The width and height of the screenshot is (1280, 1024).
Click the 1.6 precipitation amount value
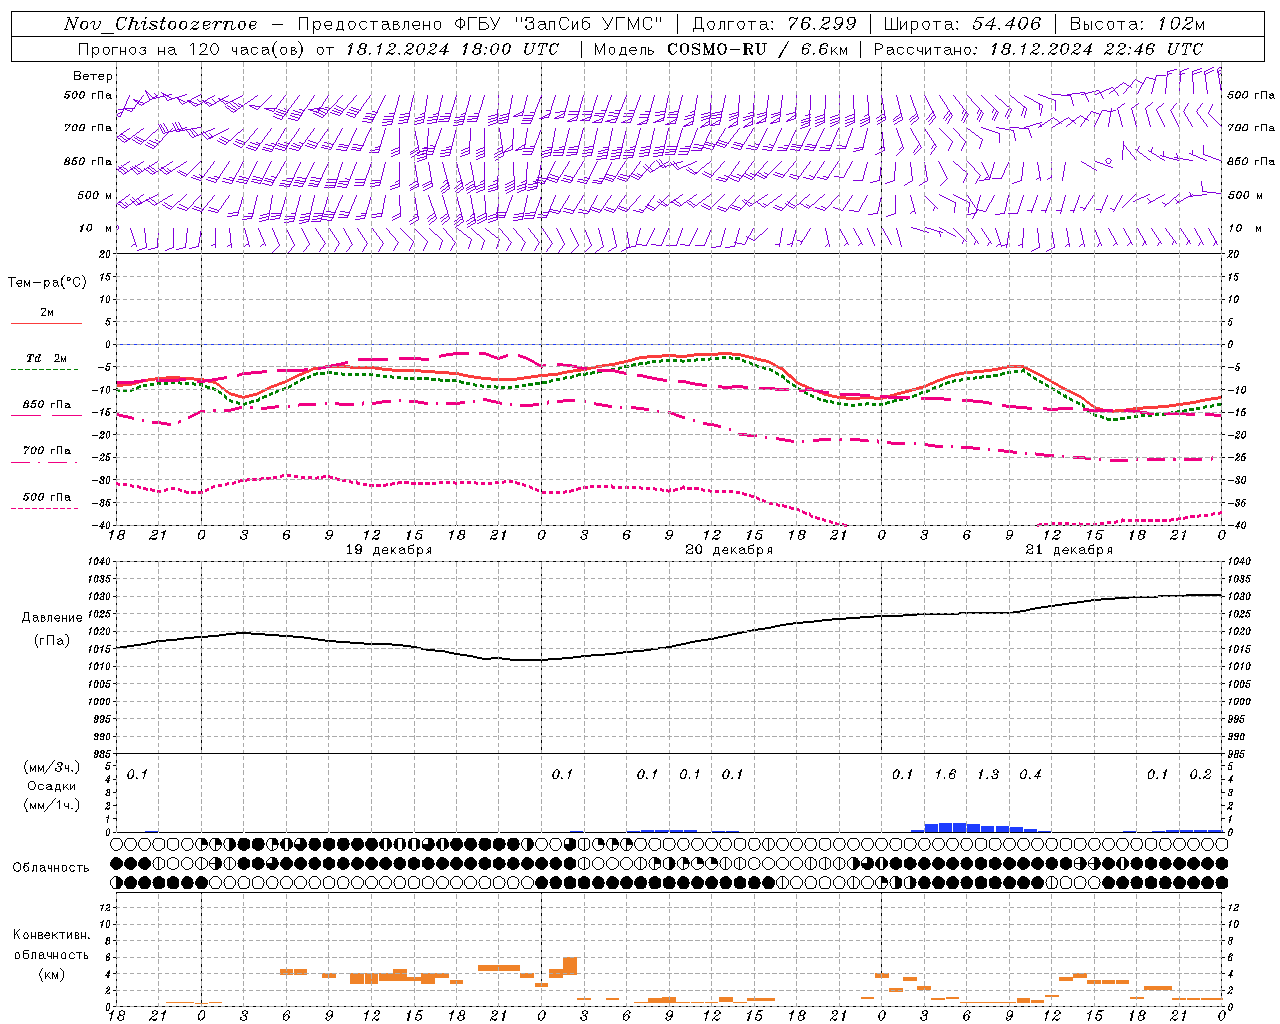pyautogui.click(x=945, y=774)
